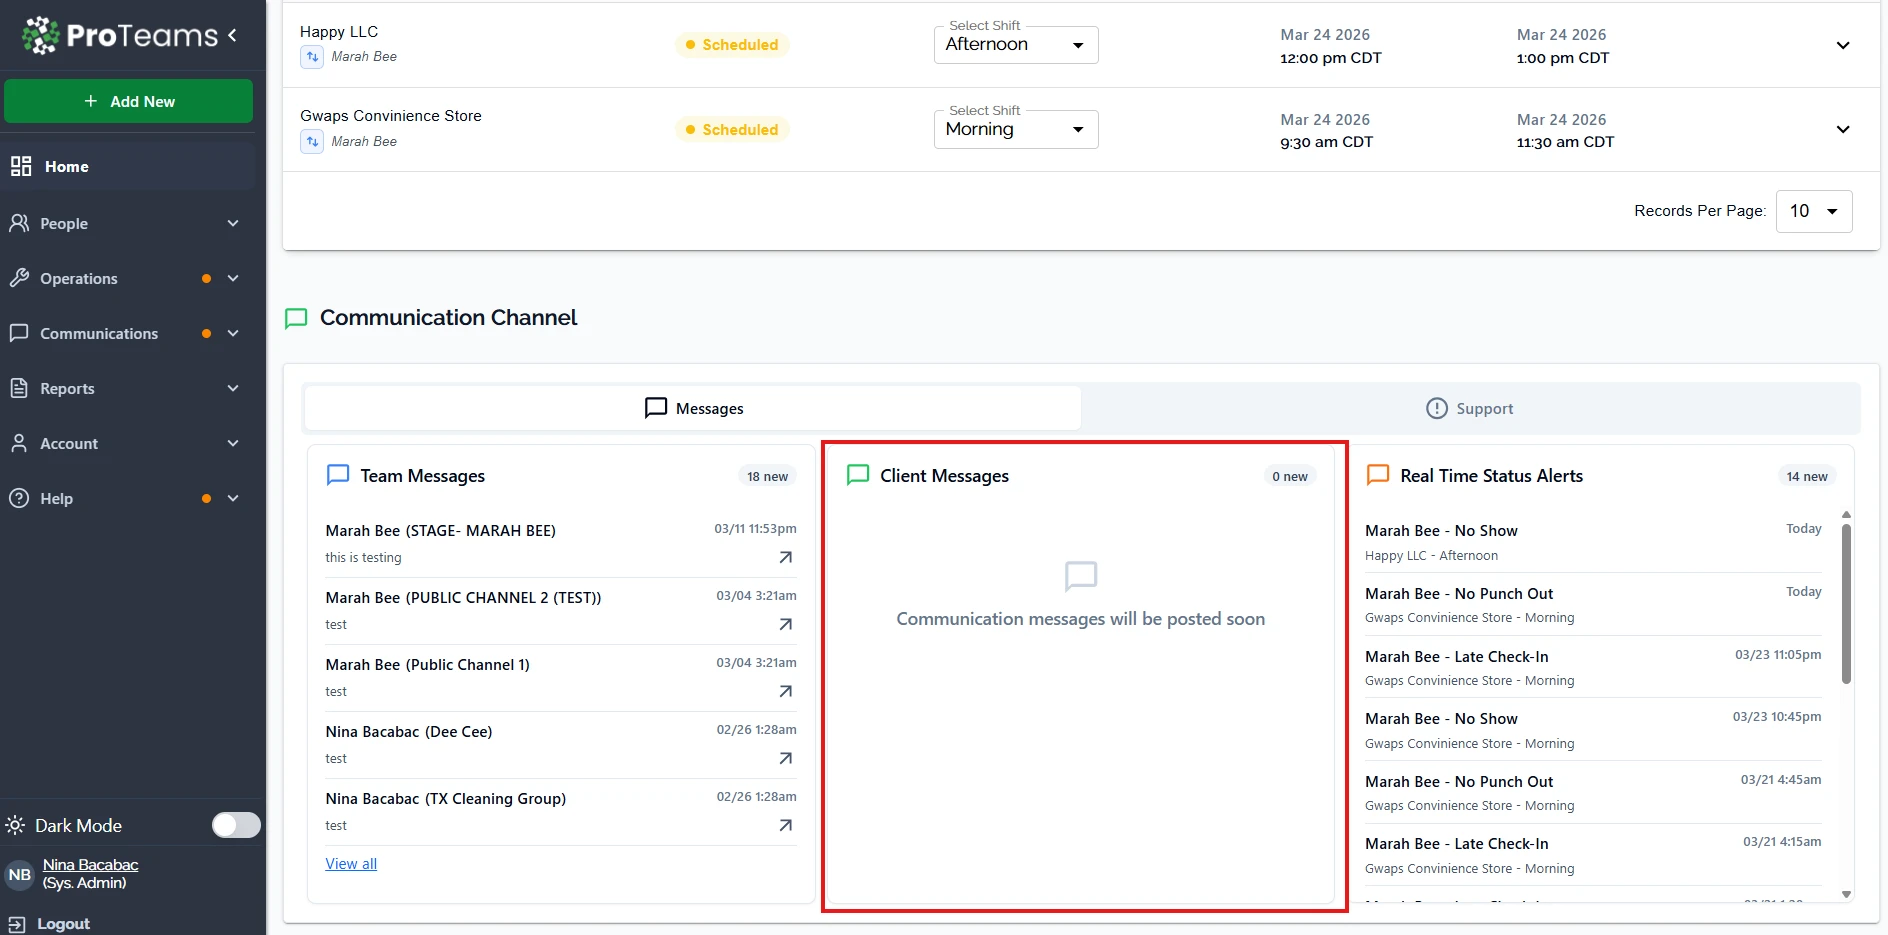Viewport: 1888px width, 935px height.
Task: Click the Logout icon in sidebar
Action: 17,924
